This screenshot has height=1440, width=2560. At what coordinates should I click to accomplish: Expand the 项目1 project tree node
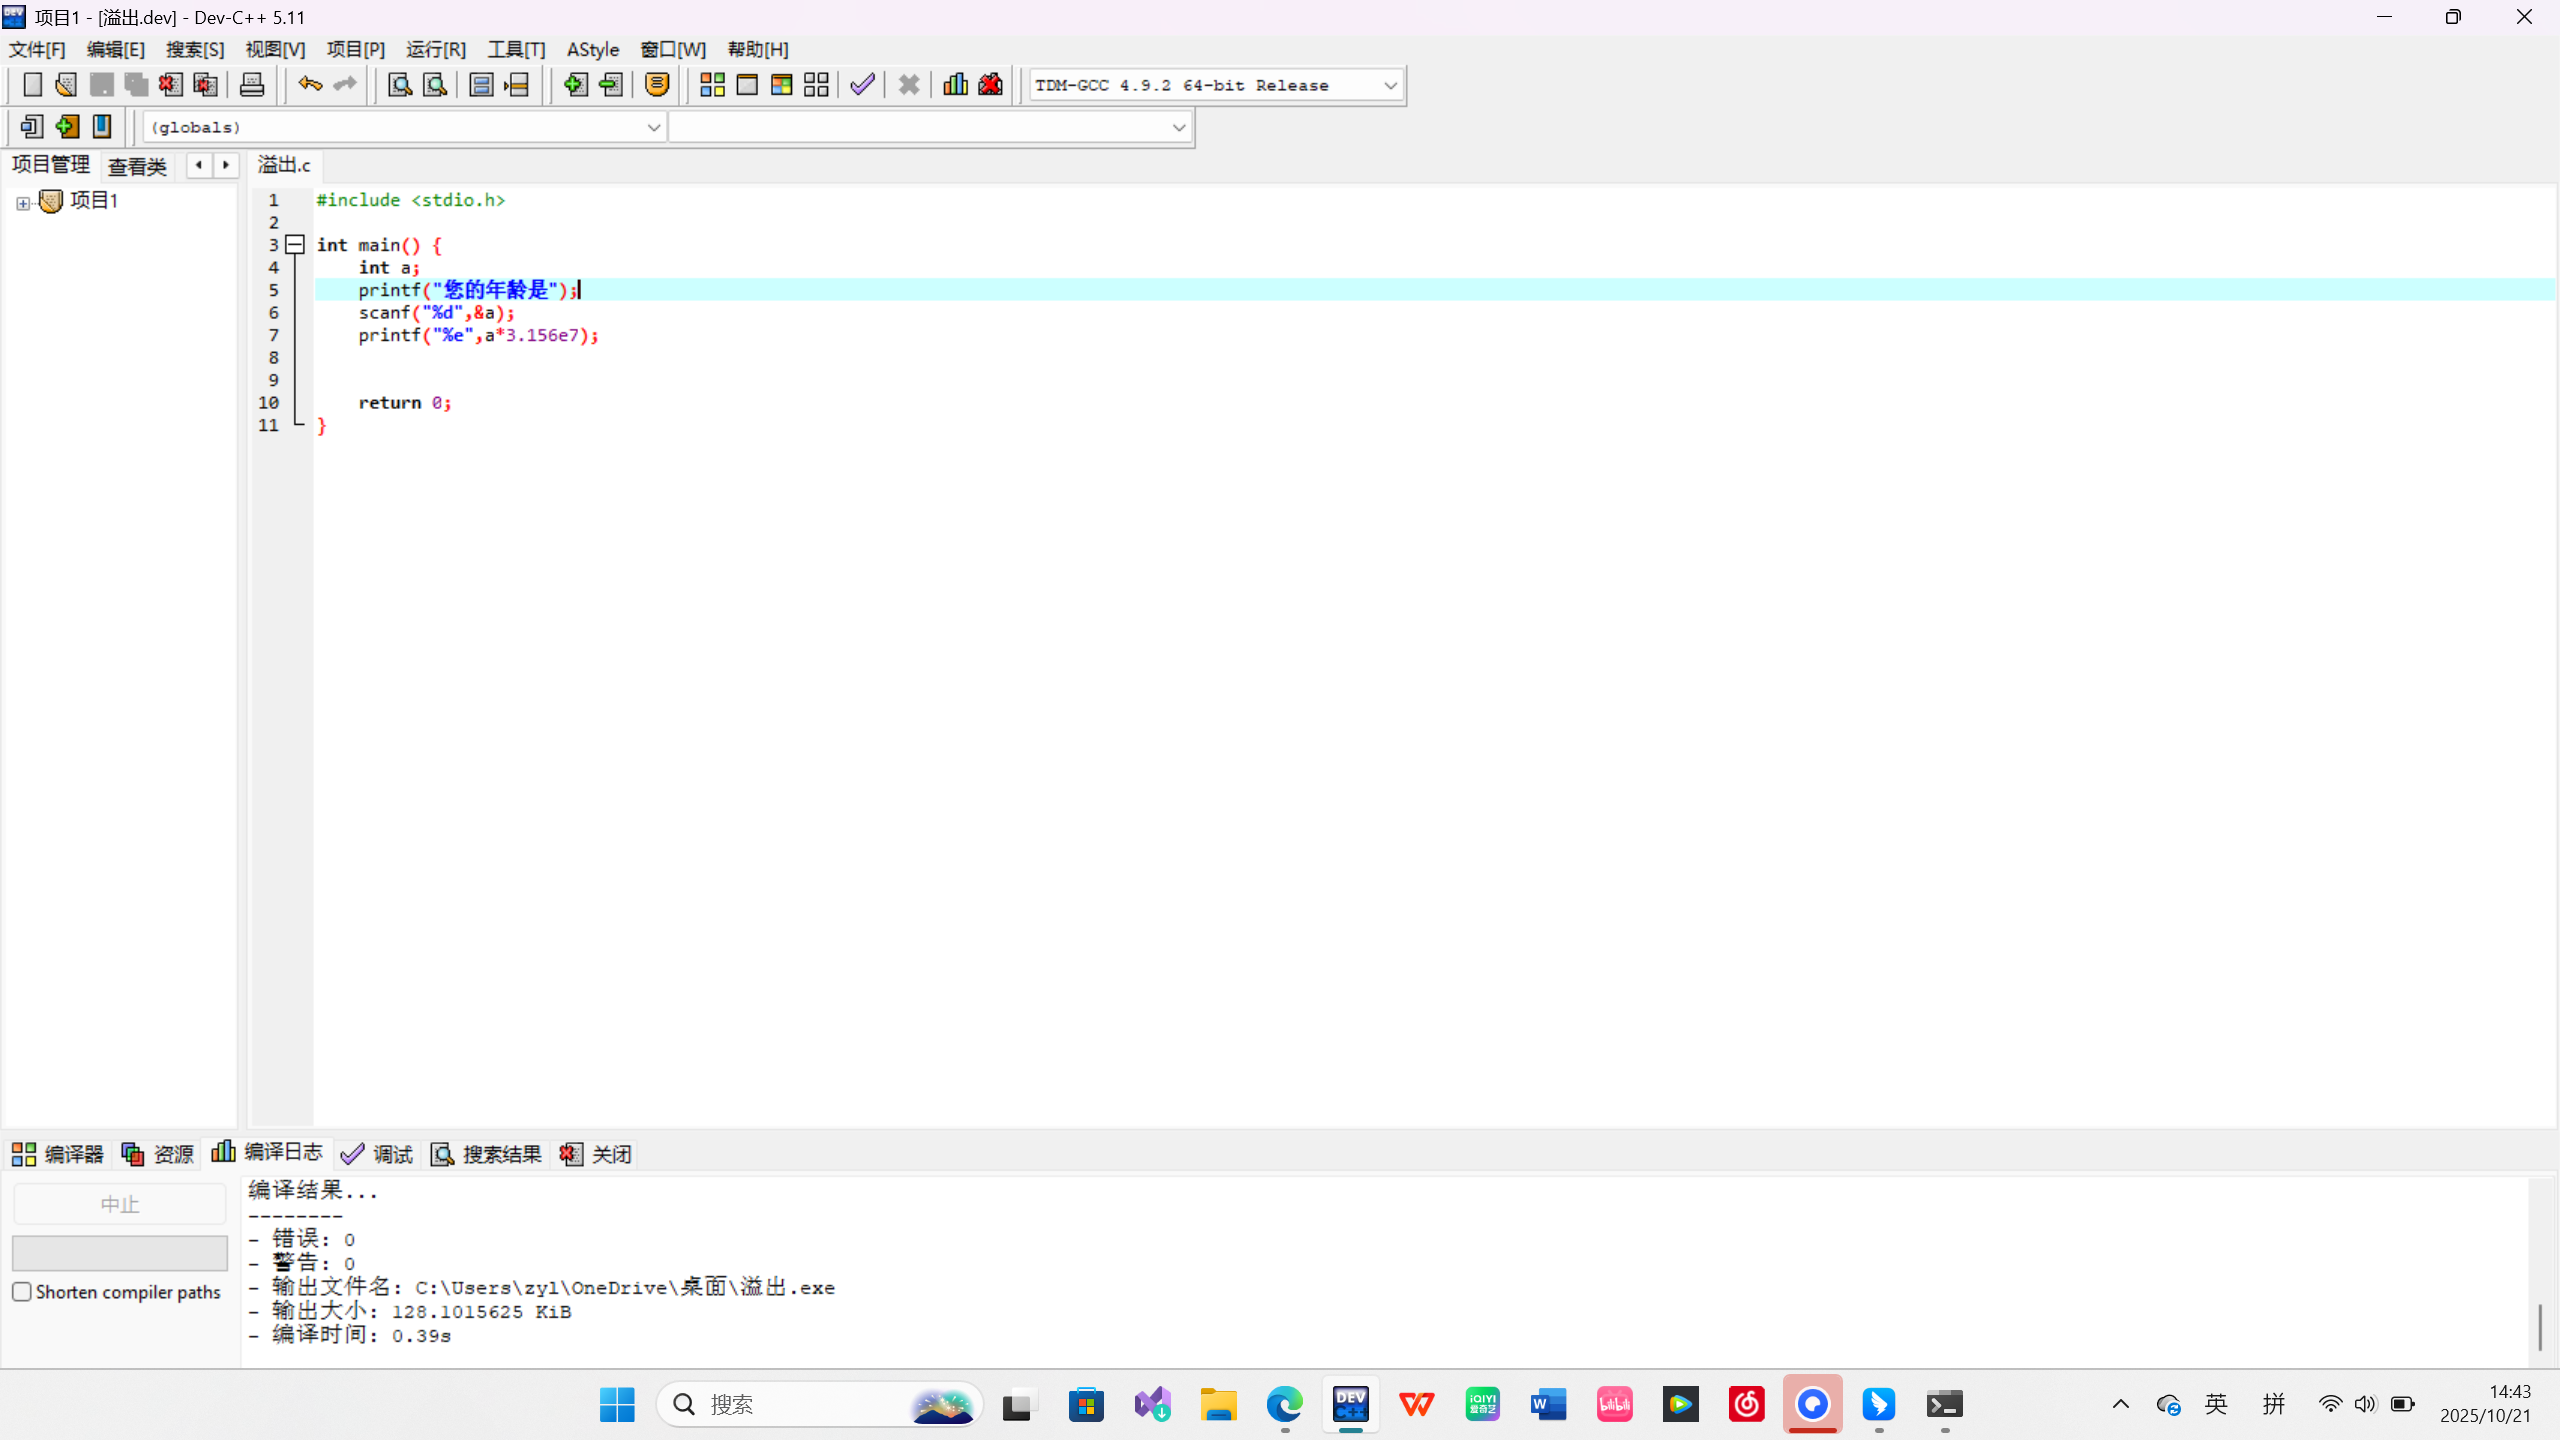22,203
